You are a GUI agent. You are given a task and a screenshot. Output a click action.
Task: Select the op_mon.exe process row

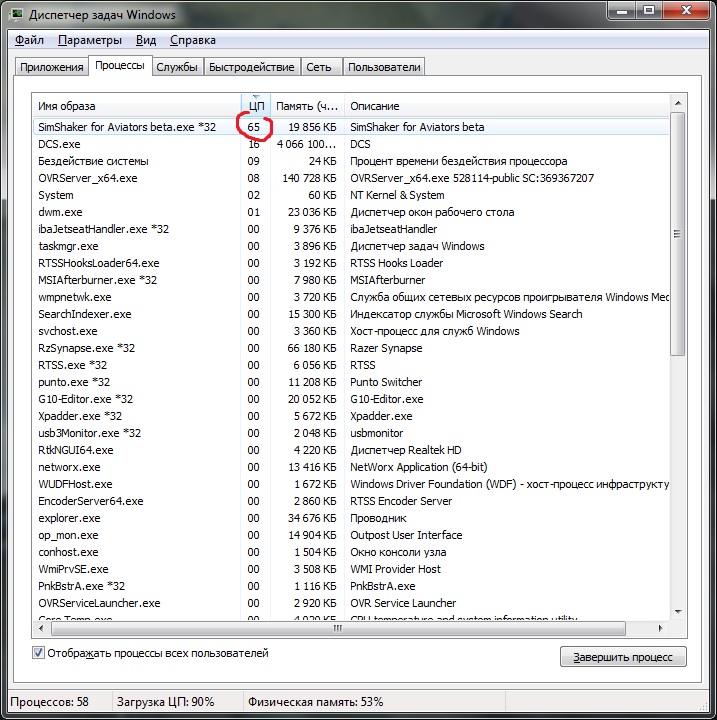(x=351, y=535)
